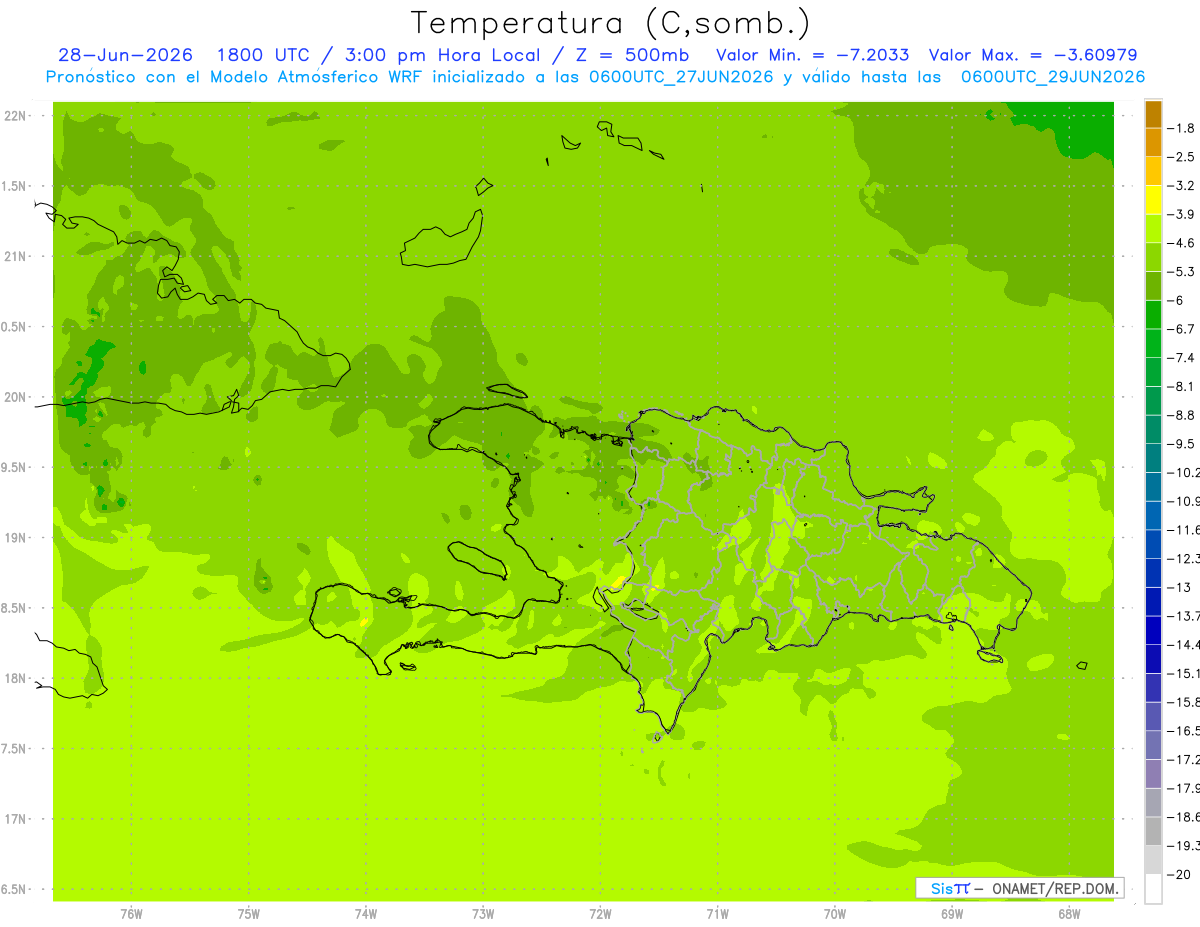The width and height of the screenshot is (1200, 927).
Task: Click the "Valor Min. = -7.2033" readout
Action: (x=813, y=55)
